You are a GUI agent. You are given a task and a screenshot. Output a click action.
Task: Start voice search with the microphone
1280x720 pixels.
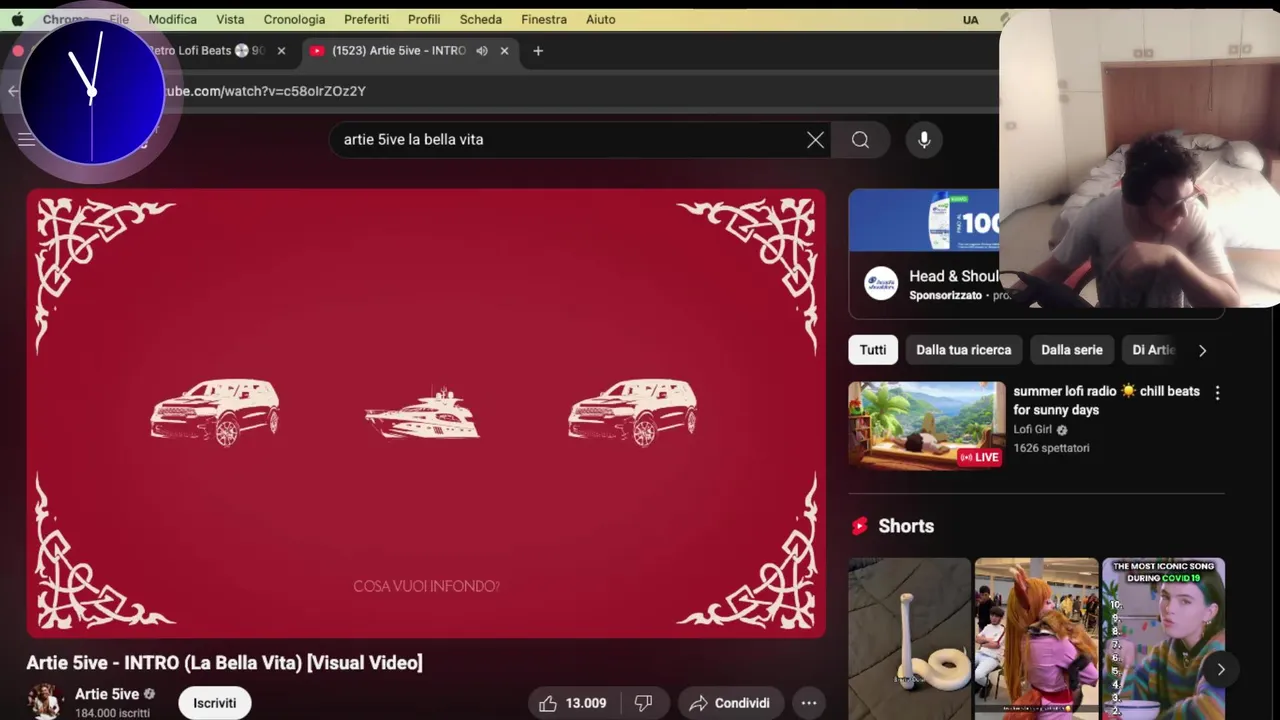924,140
